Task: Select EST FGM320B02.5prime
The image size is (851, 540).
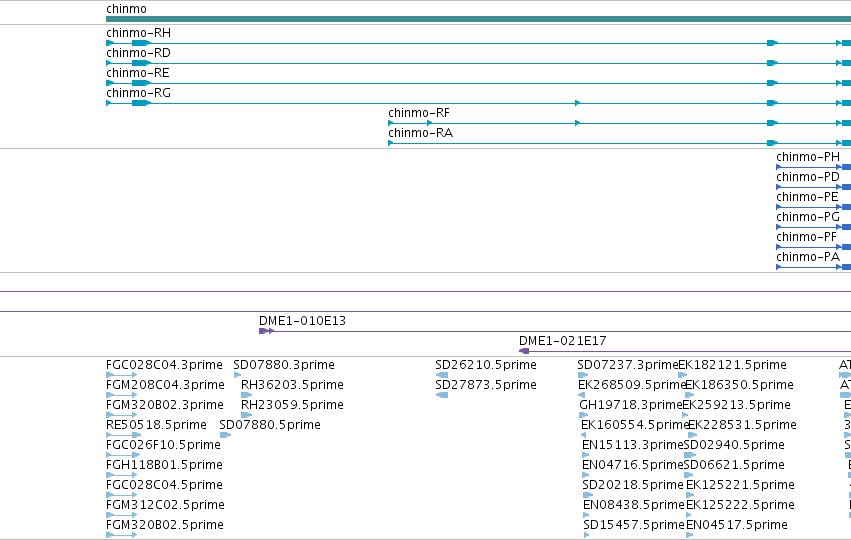Action: pyautogui.click(x=165, y=526)
